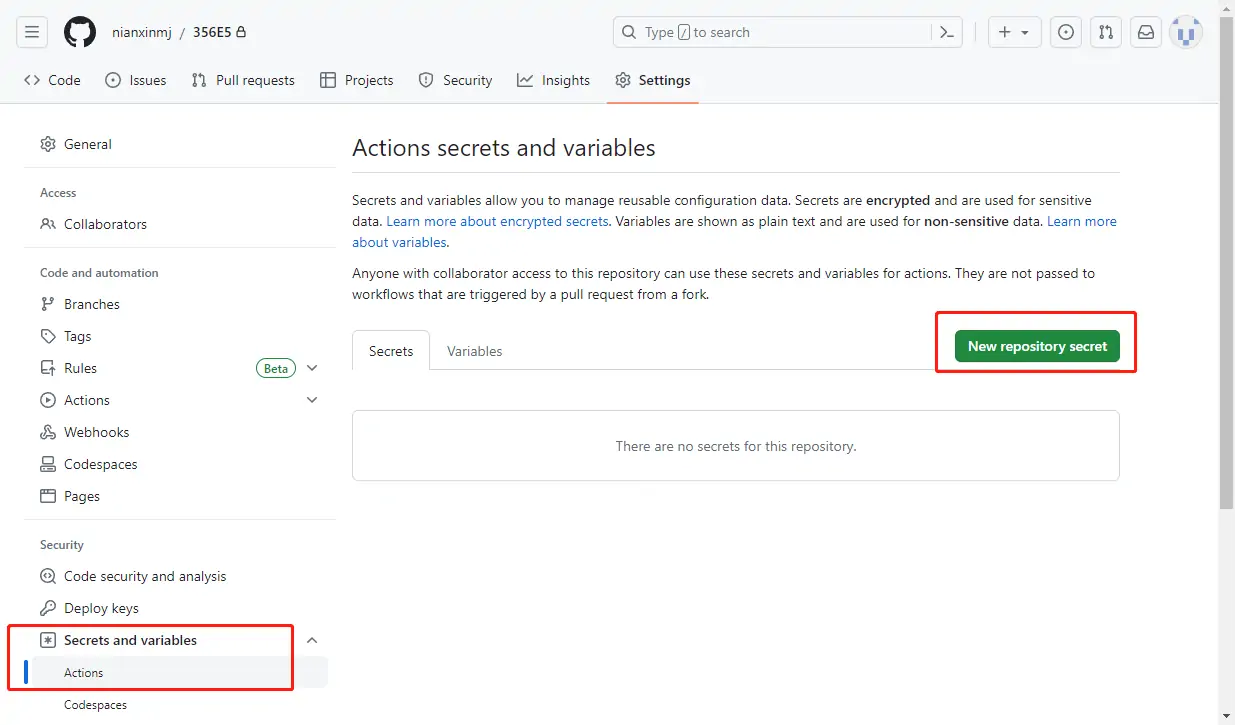Open the hamburger navigation menu
Screen dimensions: 1235x725
(x=32, y=32)
